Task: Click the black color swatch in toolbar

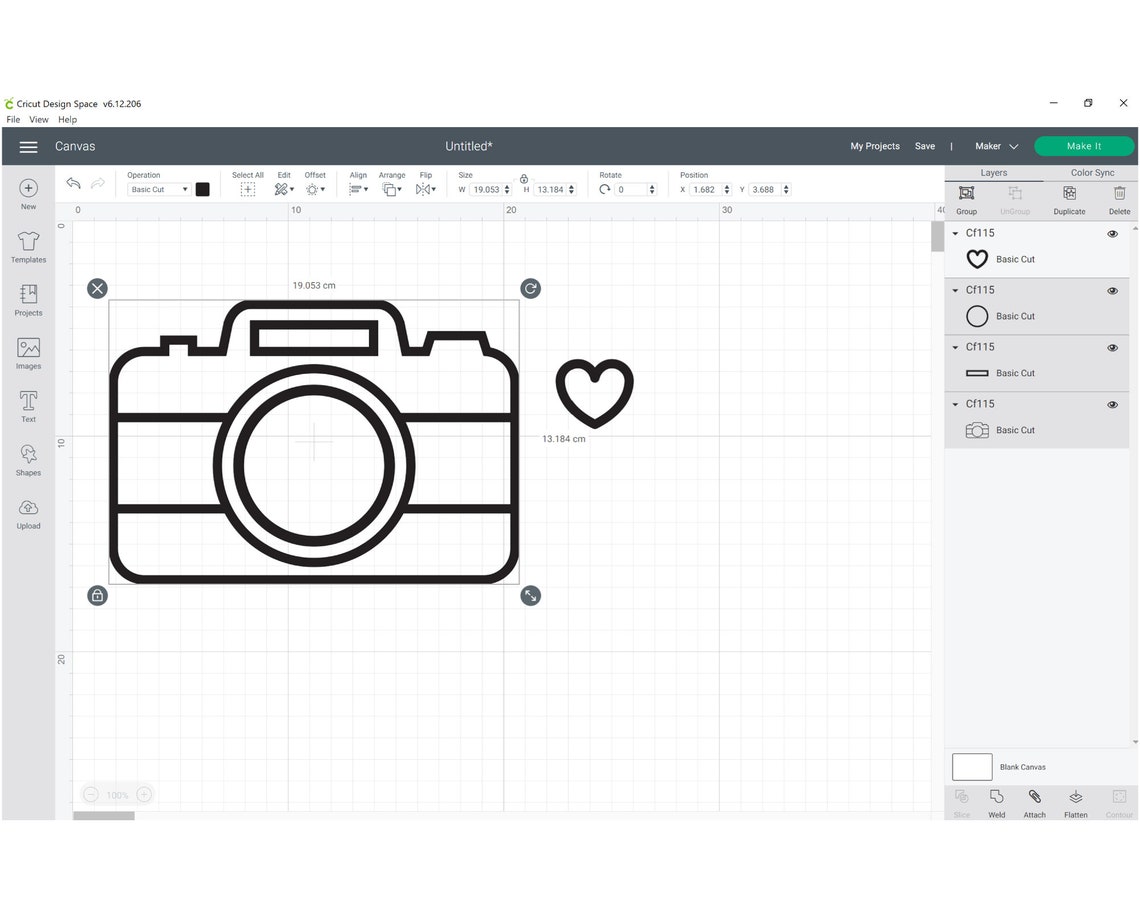Action: click(203, 189)
